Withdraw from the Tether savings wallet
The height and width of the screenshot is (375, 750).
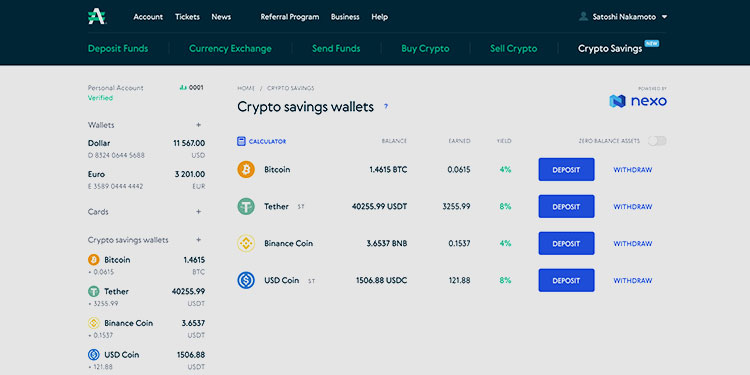[632, 207]
